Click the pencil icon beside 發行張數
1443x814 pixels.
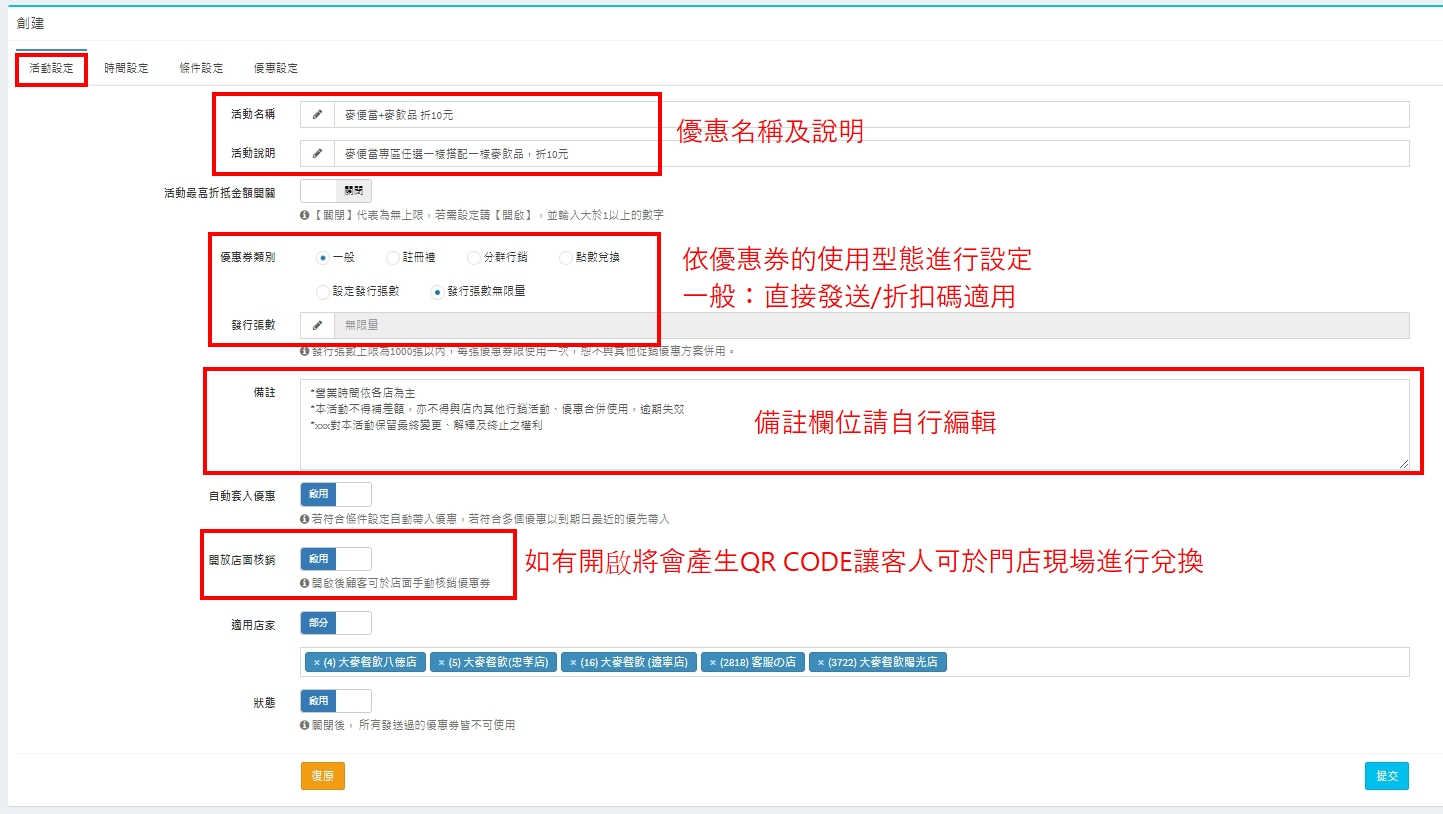[x=317, y=325]
